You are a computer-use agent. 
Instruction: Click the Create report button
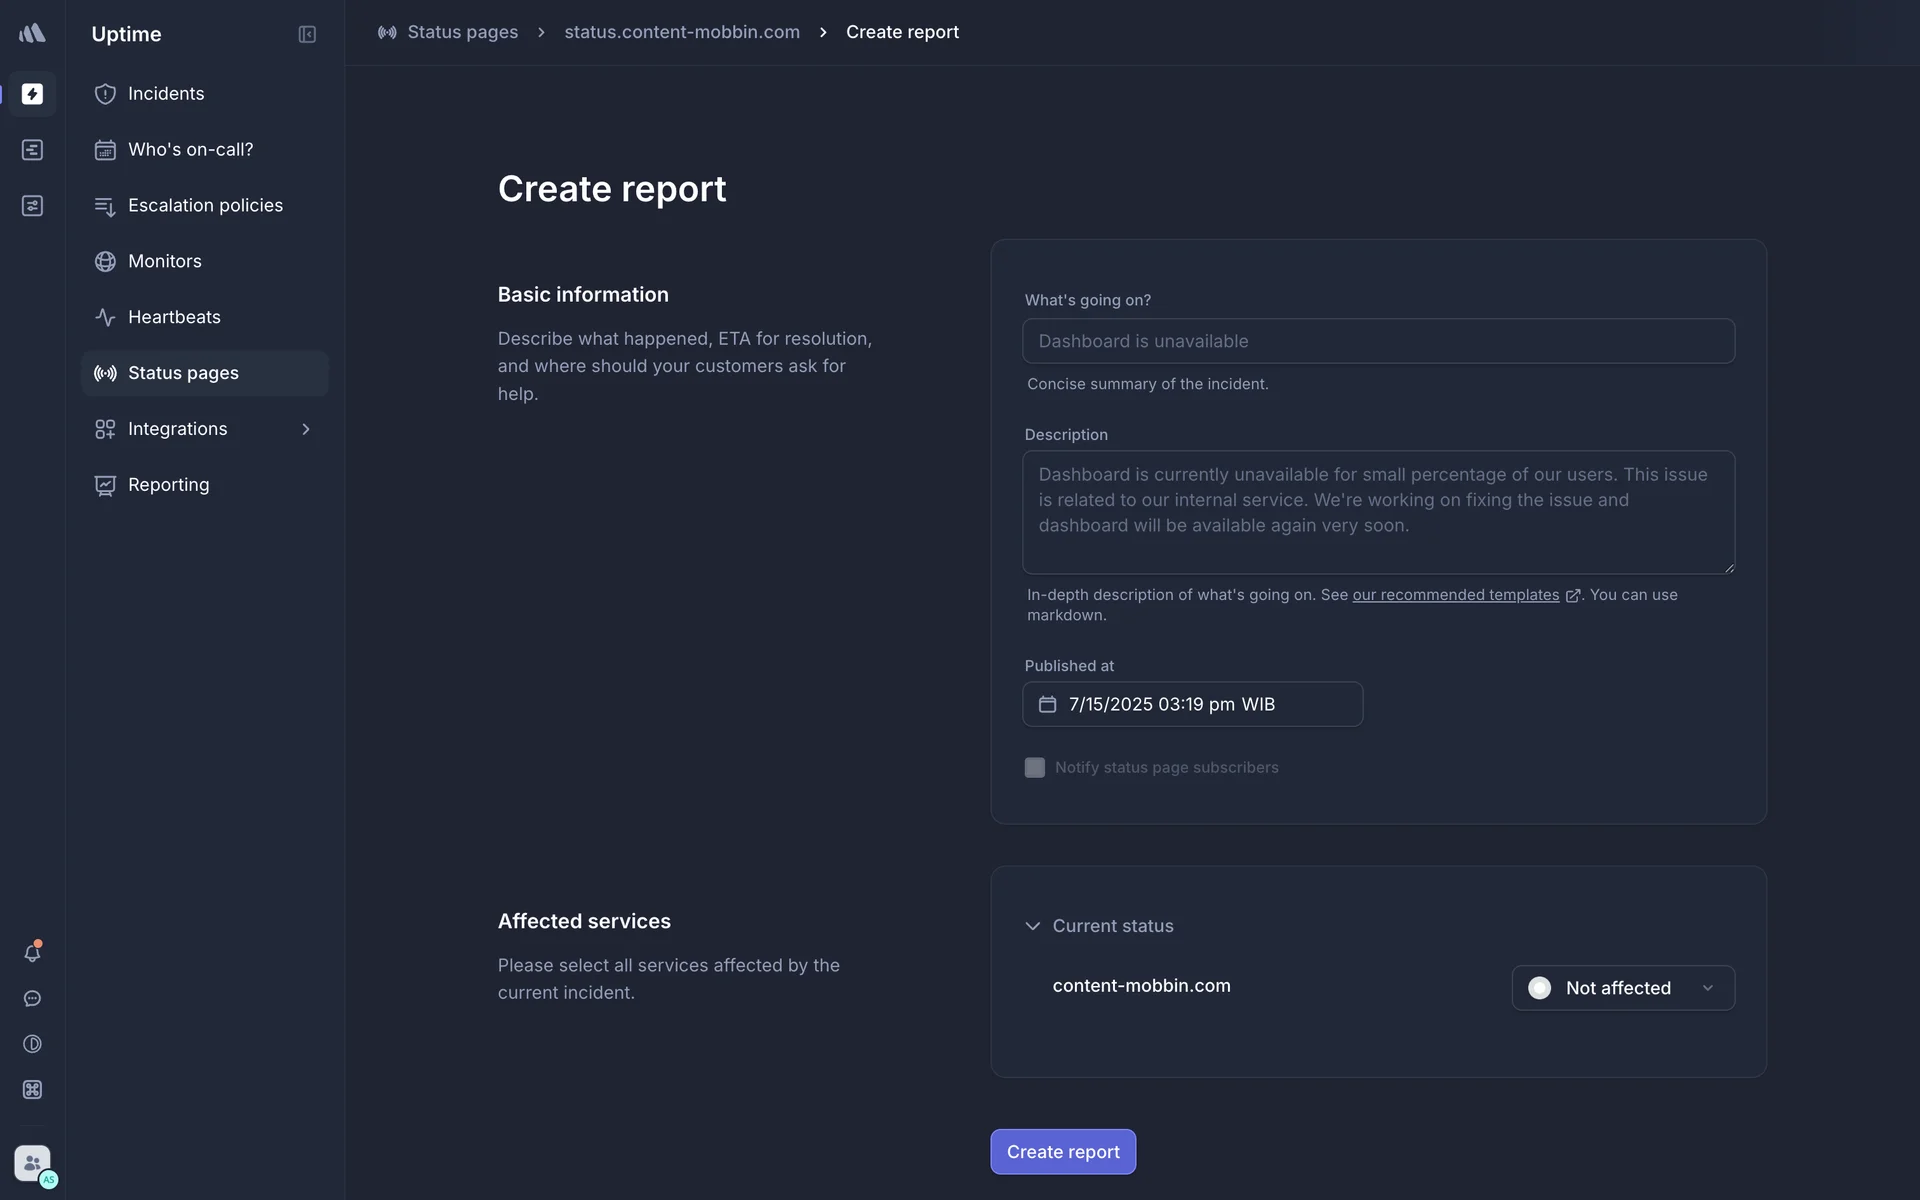[x=1062, y=1152]
